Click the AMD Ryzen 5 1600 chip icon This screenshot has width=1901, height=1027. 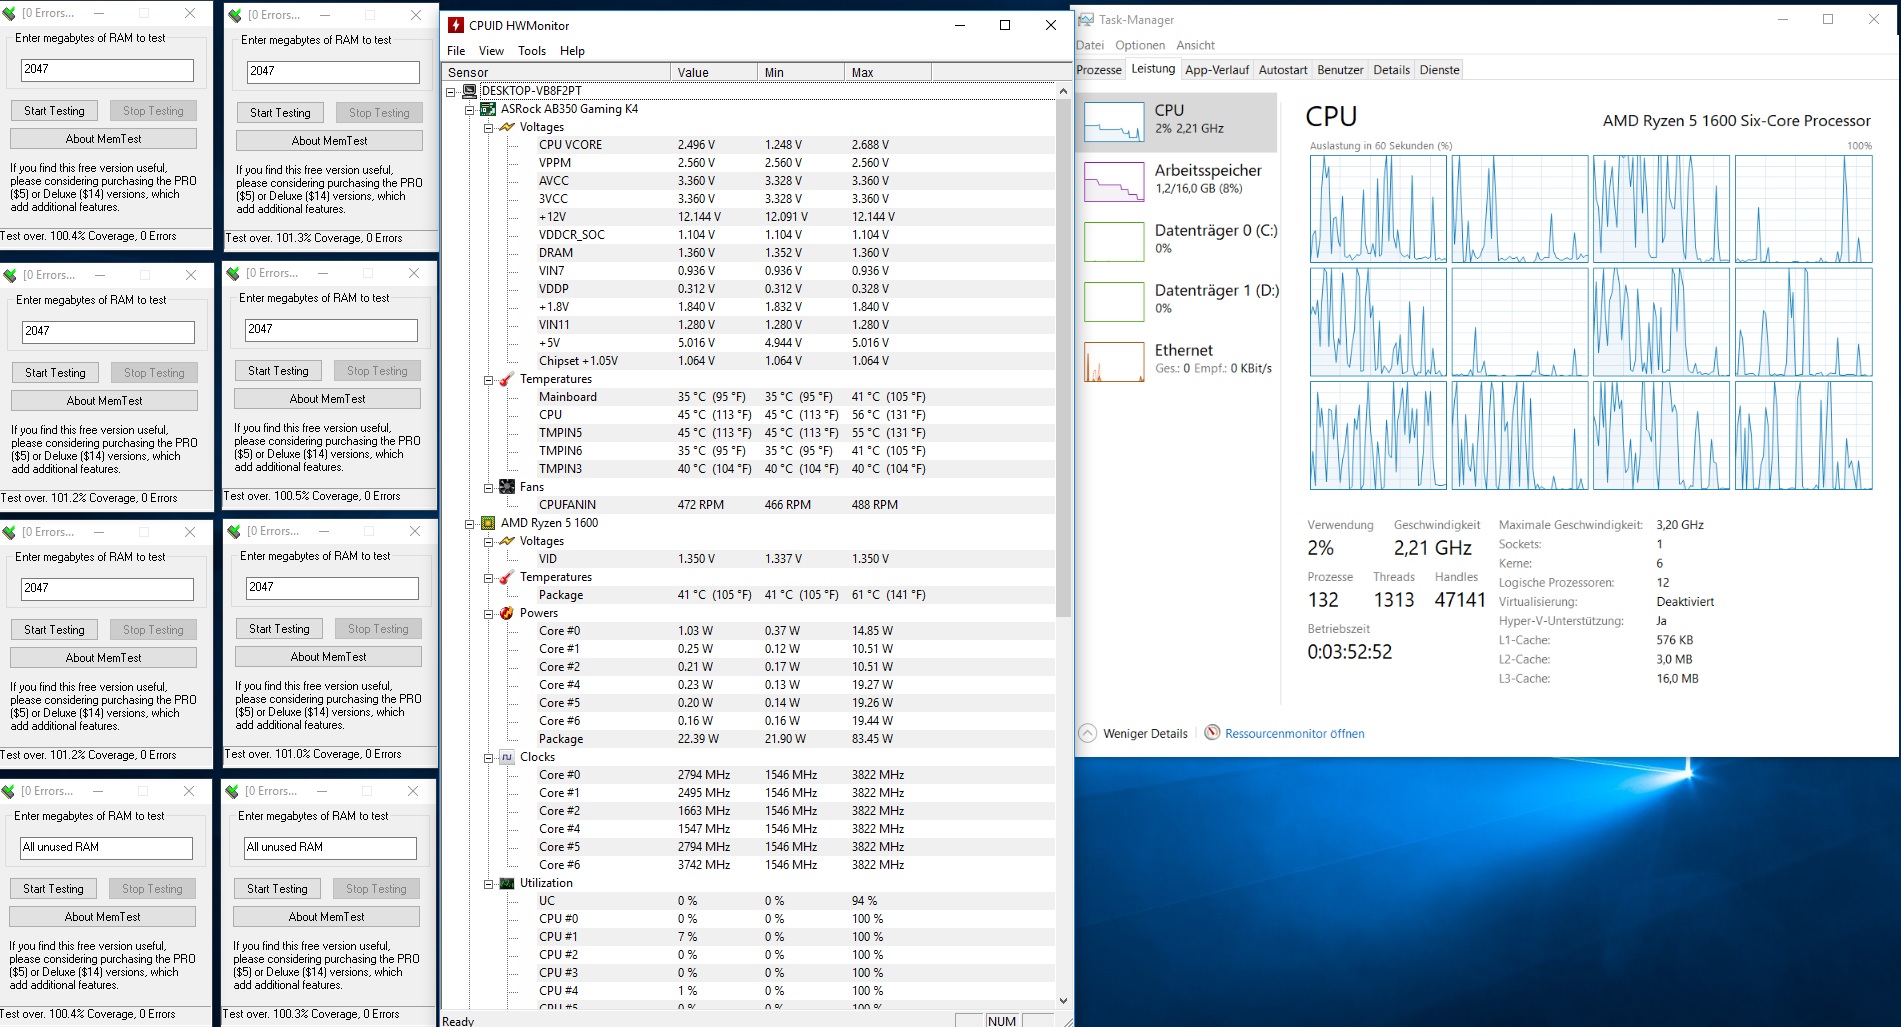pos(488,523)
